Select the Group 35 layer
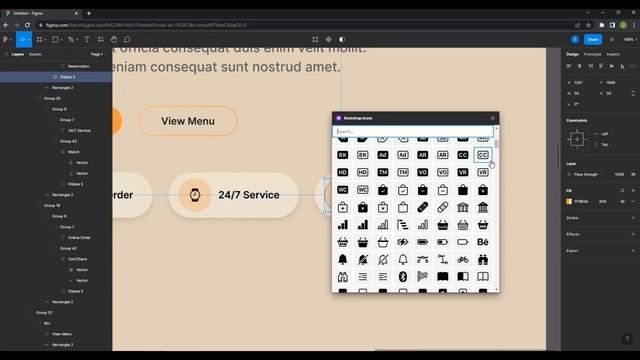 pyautogui.click(x=52, y=98)
